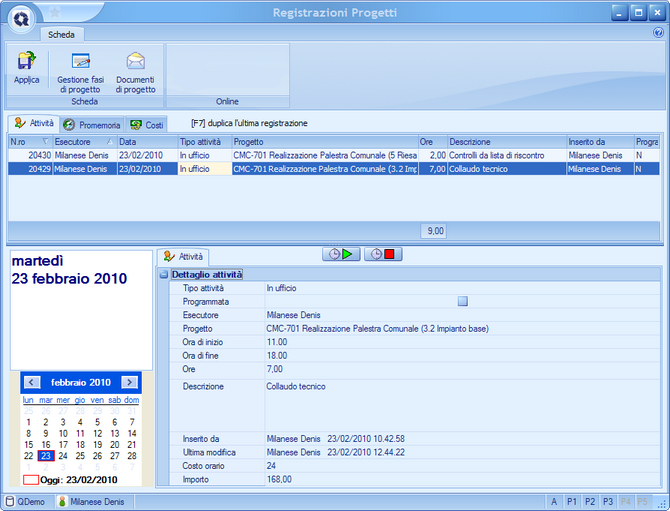
Task: Edit the Ora di inizio field 11.00
Action: click(463, 342)
